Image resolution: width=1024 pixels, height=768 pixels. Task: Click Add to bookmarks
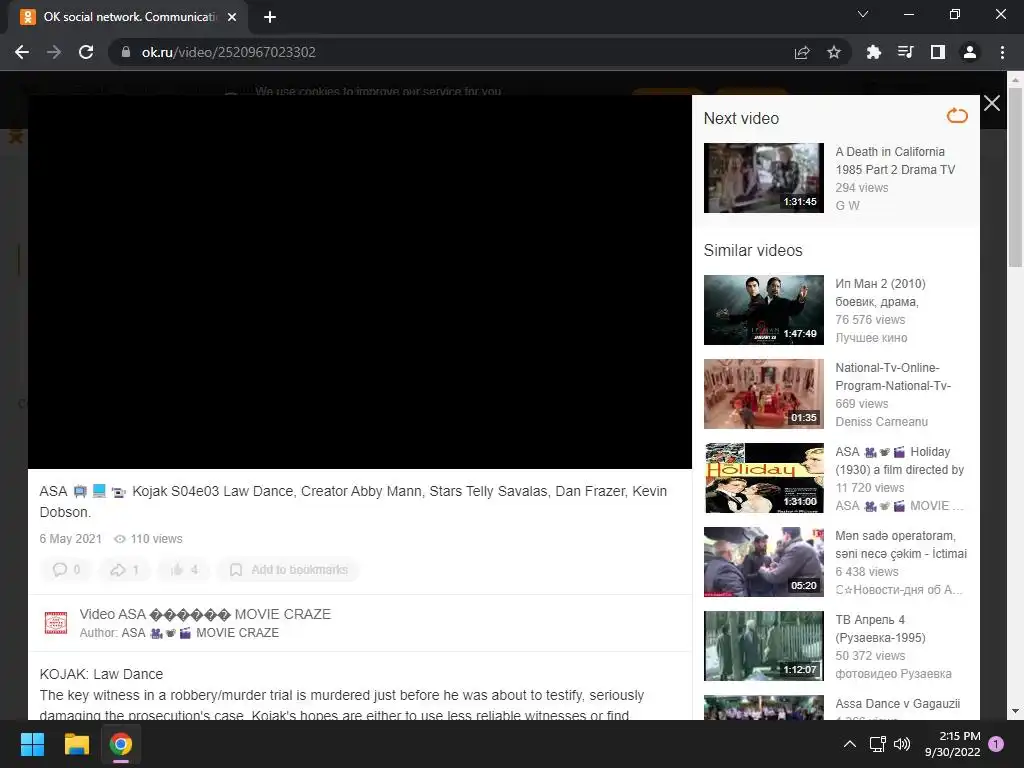(288, 569)
